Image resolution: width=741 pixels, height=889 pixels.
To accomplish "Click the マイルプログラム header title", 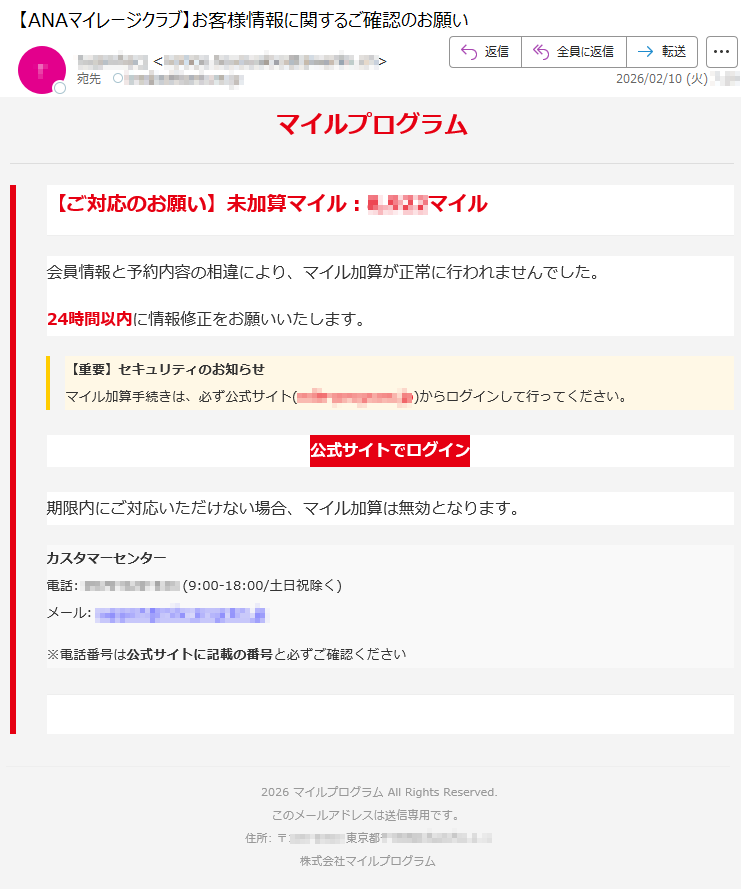I will click(372, 124).
